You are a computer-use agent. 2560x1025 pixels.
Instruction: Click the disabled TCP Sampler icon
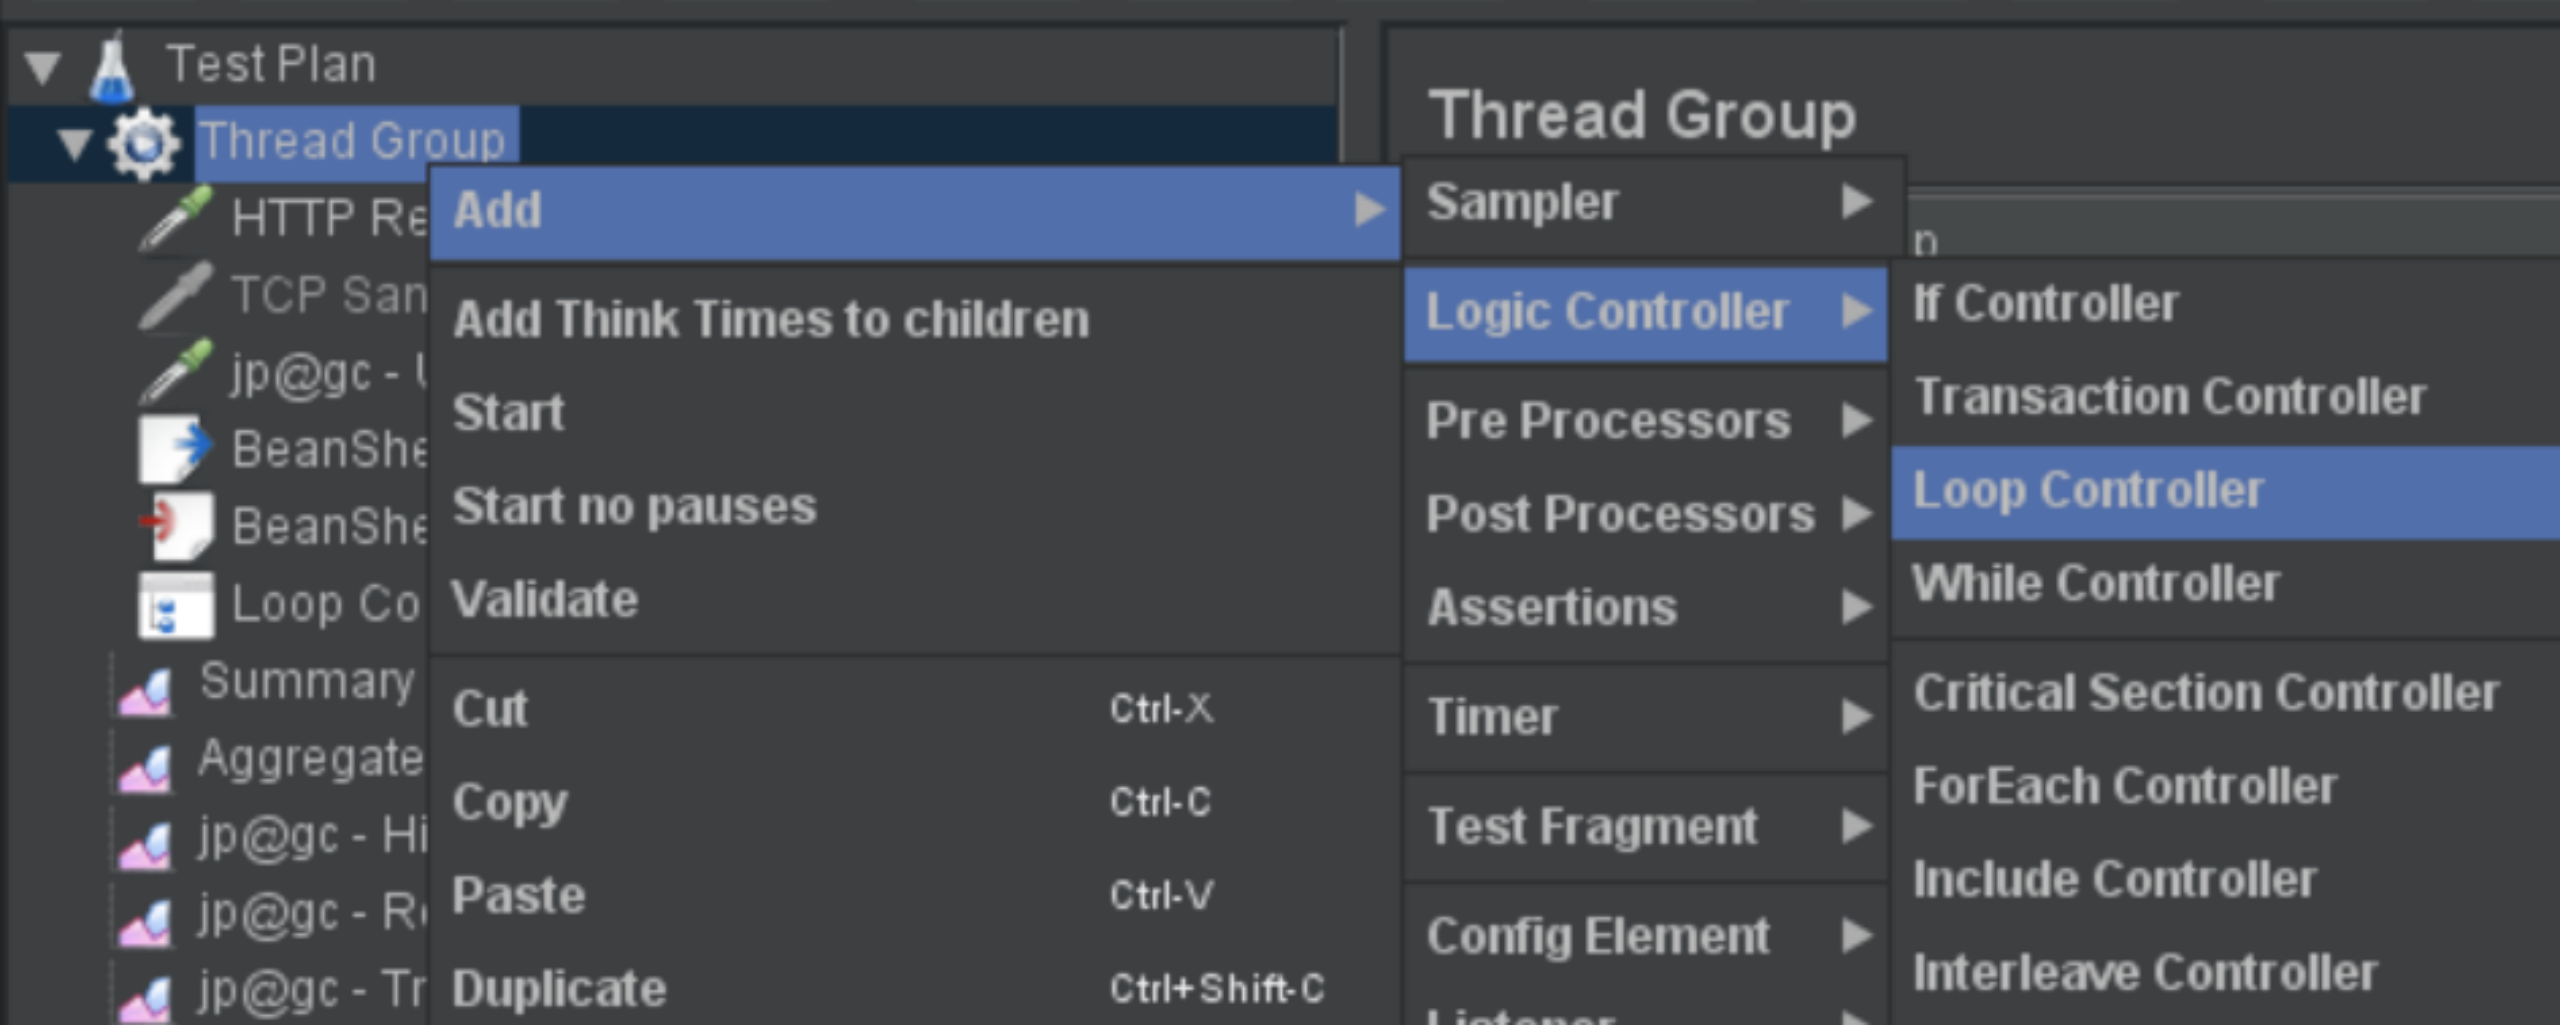coord(176,295)
